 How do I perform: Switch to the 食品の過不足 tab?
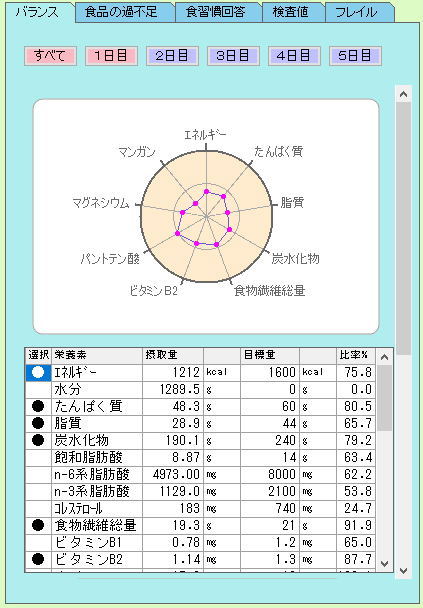(x=125, y=12)
